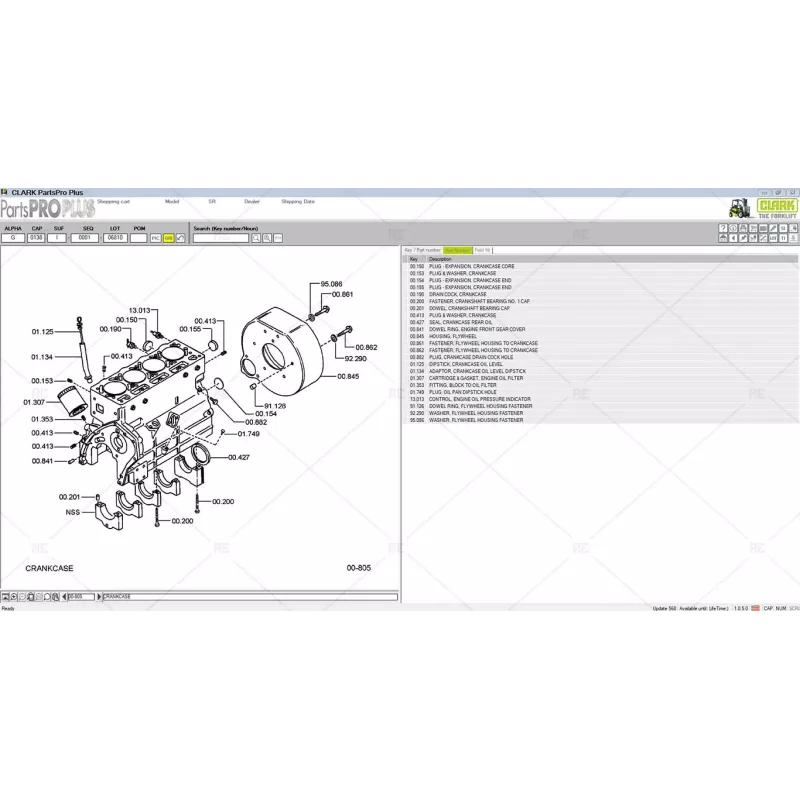Click the Search key number text box
The image size is (800, 800).
click(x=220, y=238)
